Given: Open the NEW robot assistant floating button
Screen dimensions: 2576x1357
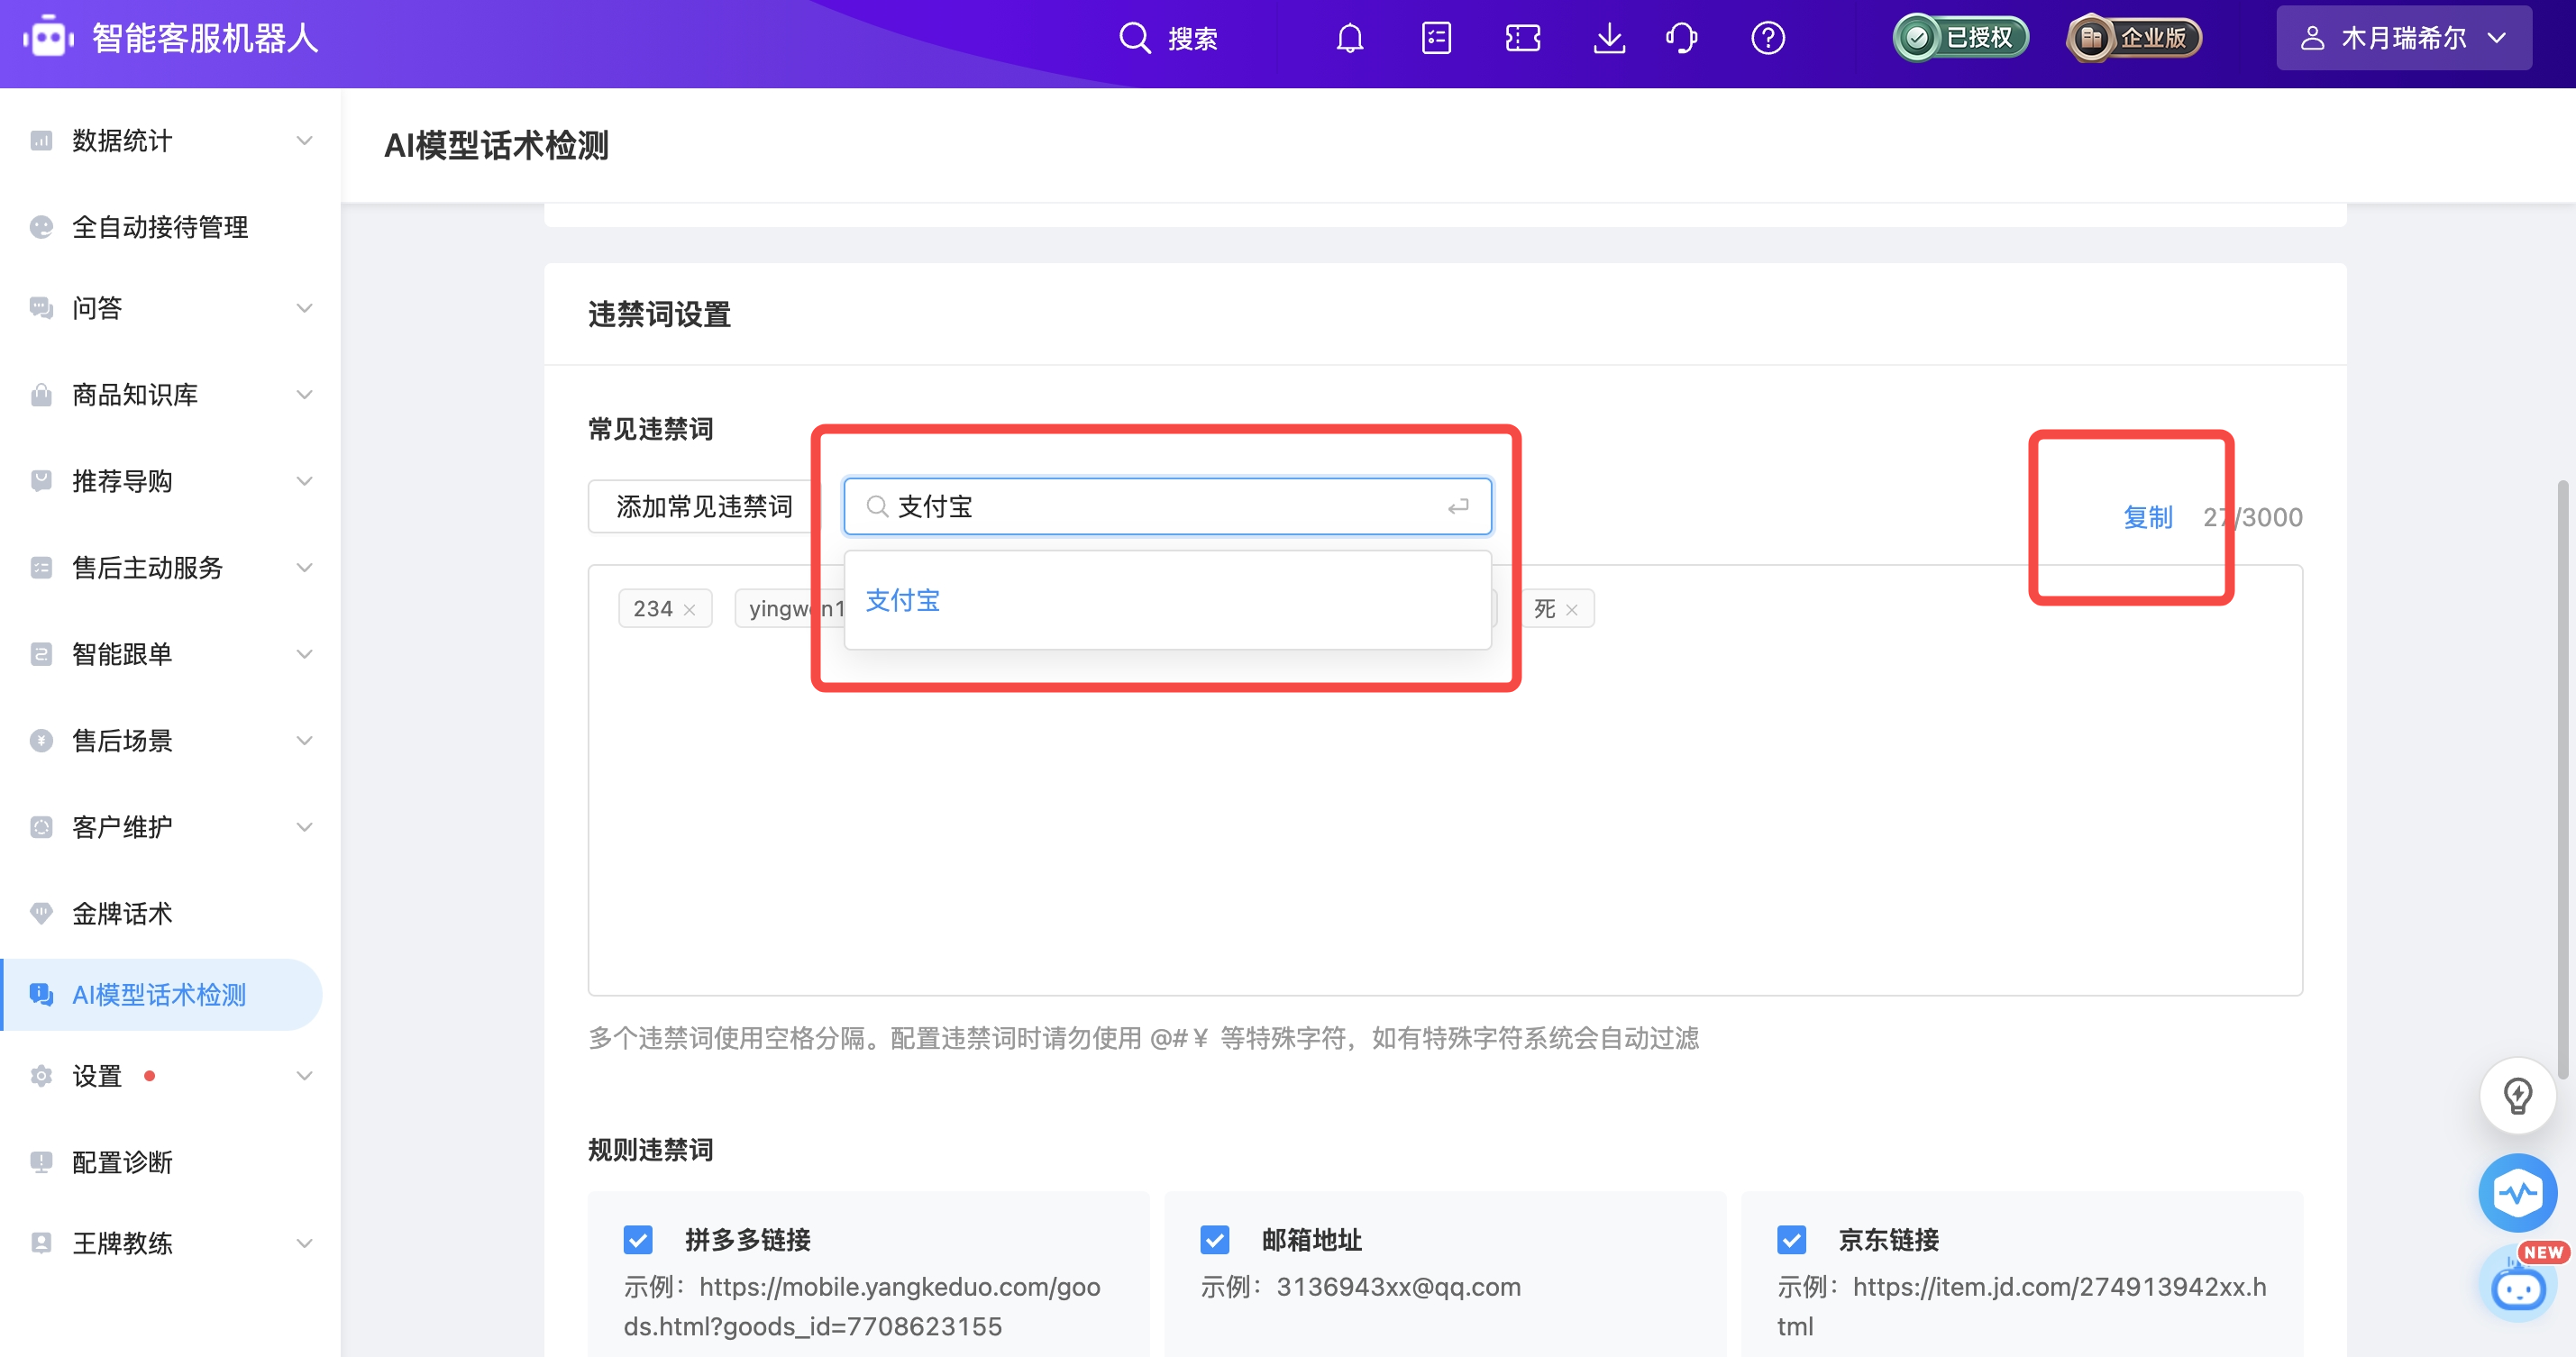Looking at the screenshot, I should pyautogui.click(x=2519, y=1283).
